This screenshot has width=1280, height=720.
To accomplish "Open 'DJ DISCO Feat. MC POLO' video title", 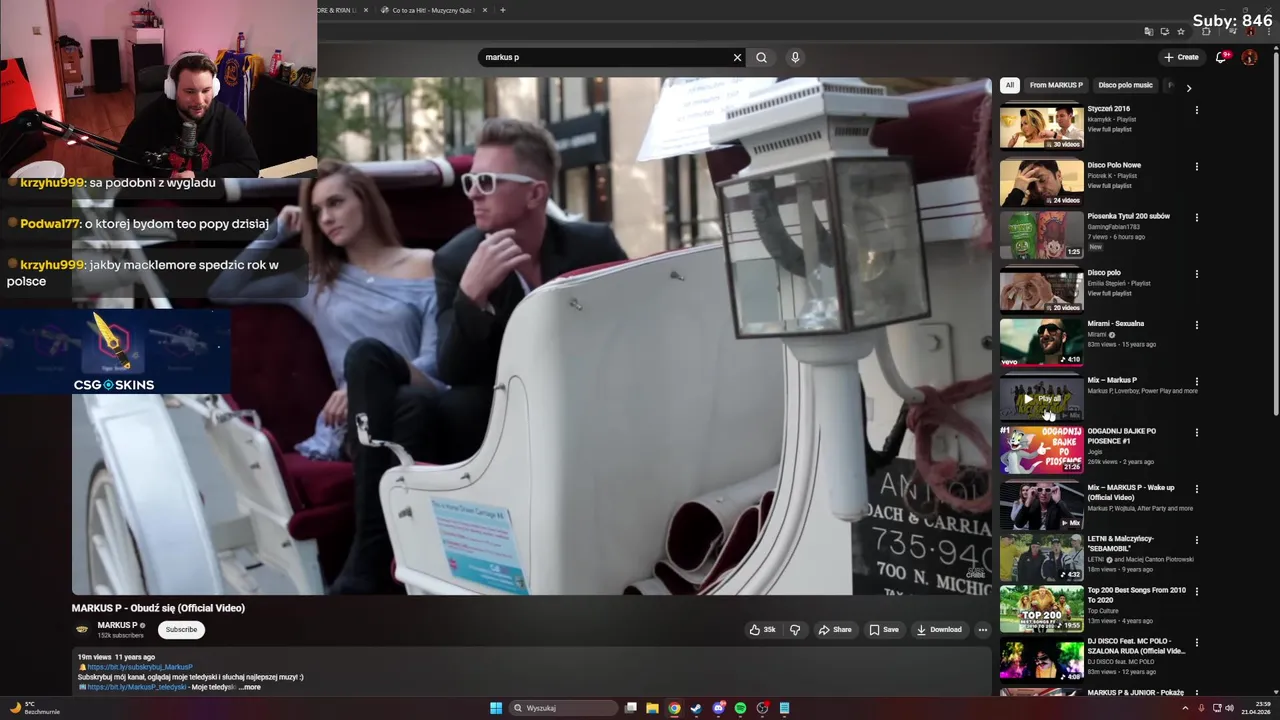I will pyautogui.click(x=1136, y=646).
